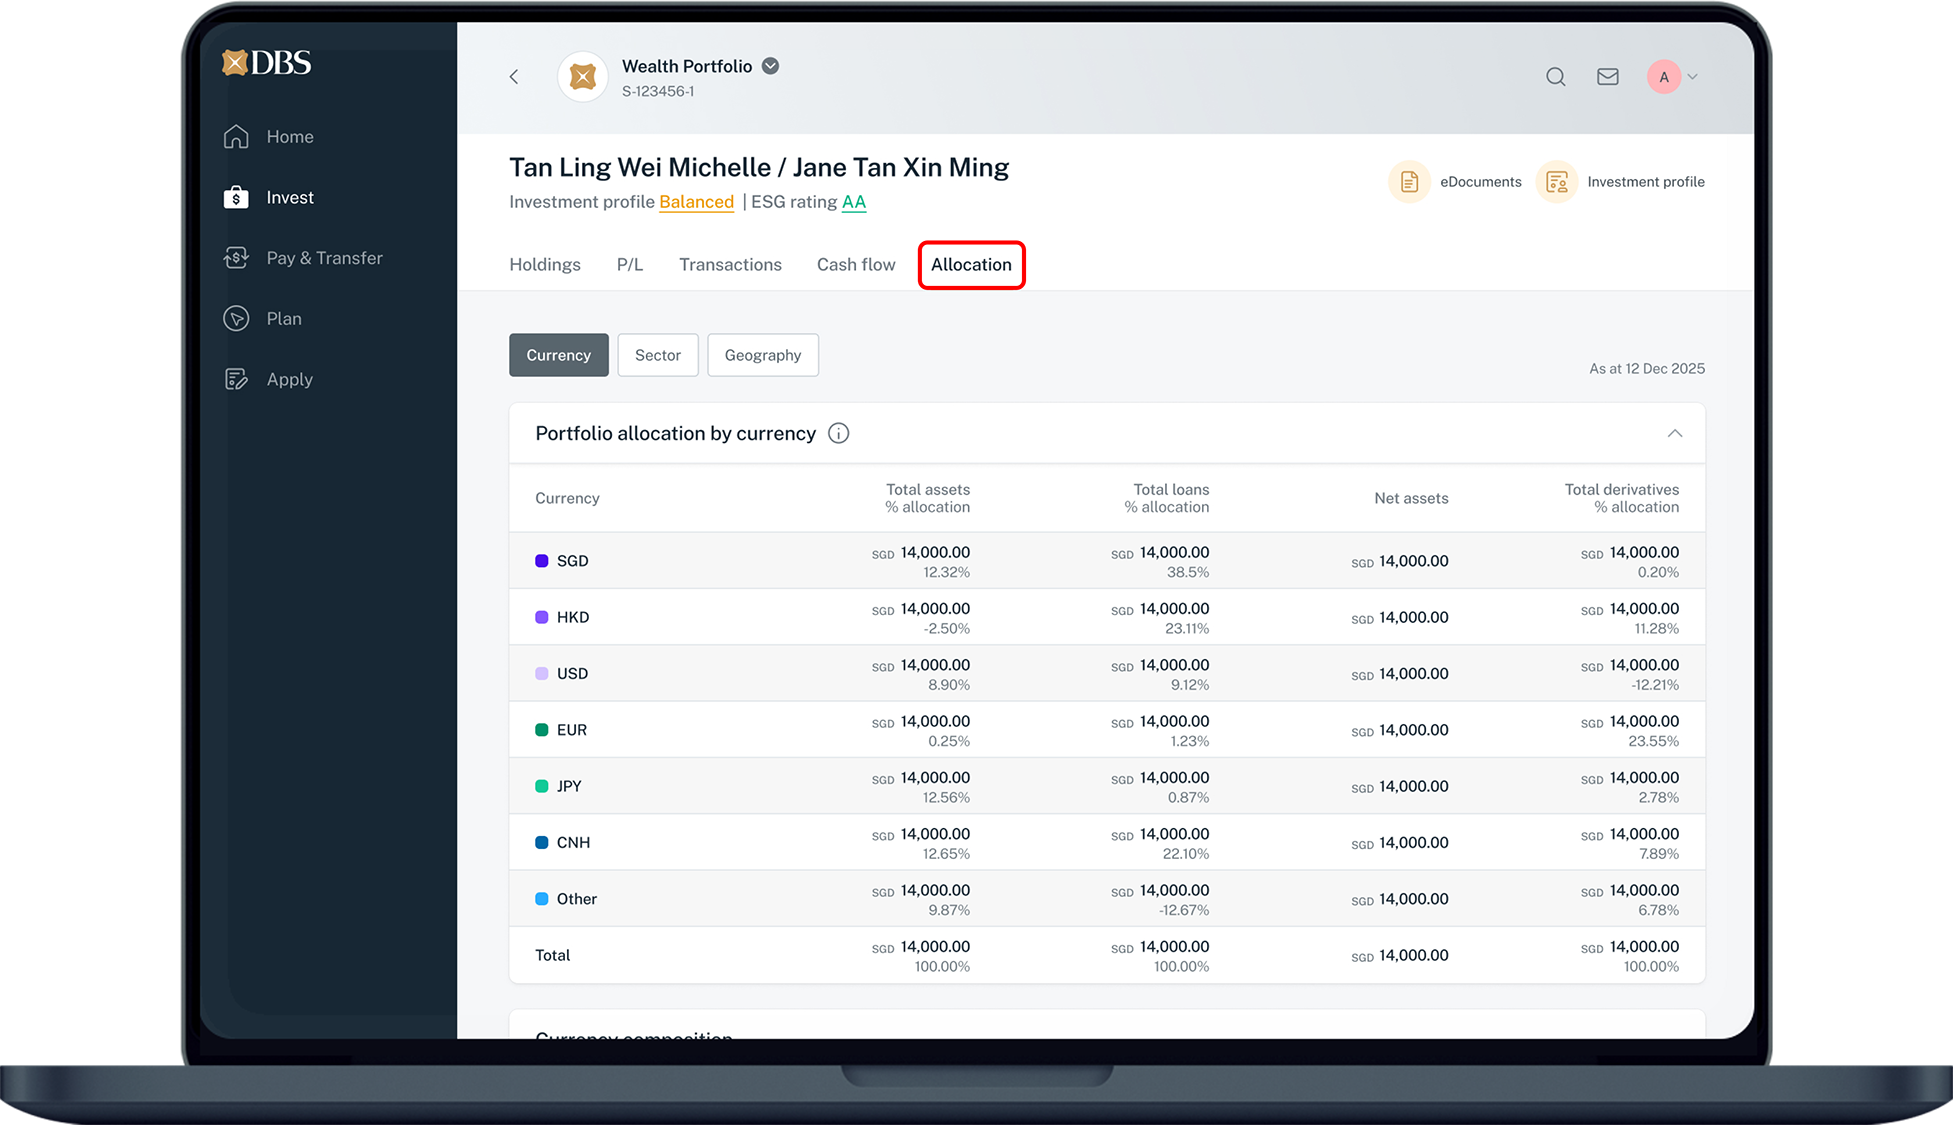Switch to the Geography view toggle

tap(762, 355)
